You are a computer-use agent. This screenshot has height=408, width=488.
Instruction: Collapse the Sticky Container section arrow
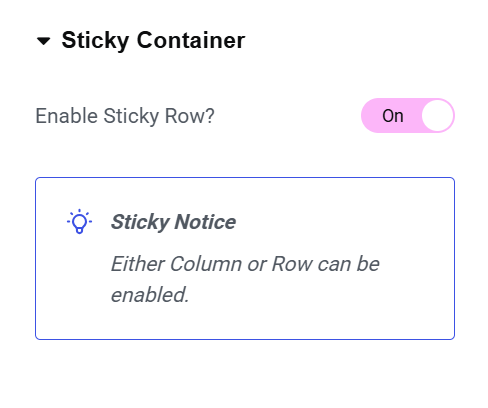coord(43,41)
